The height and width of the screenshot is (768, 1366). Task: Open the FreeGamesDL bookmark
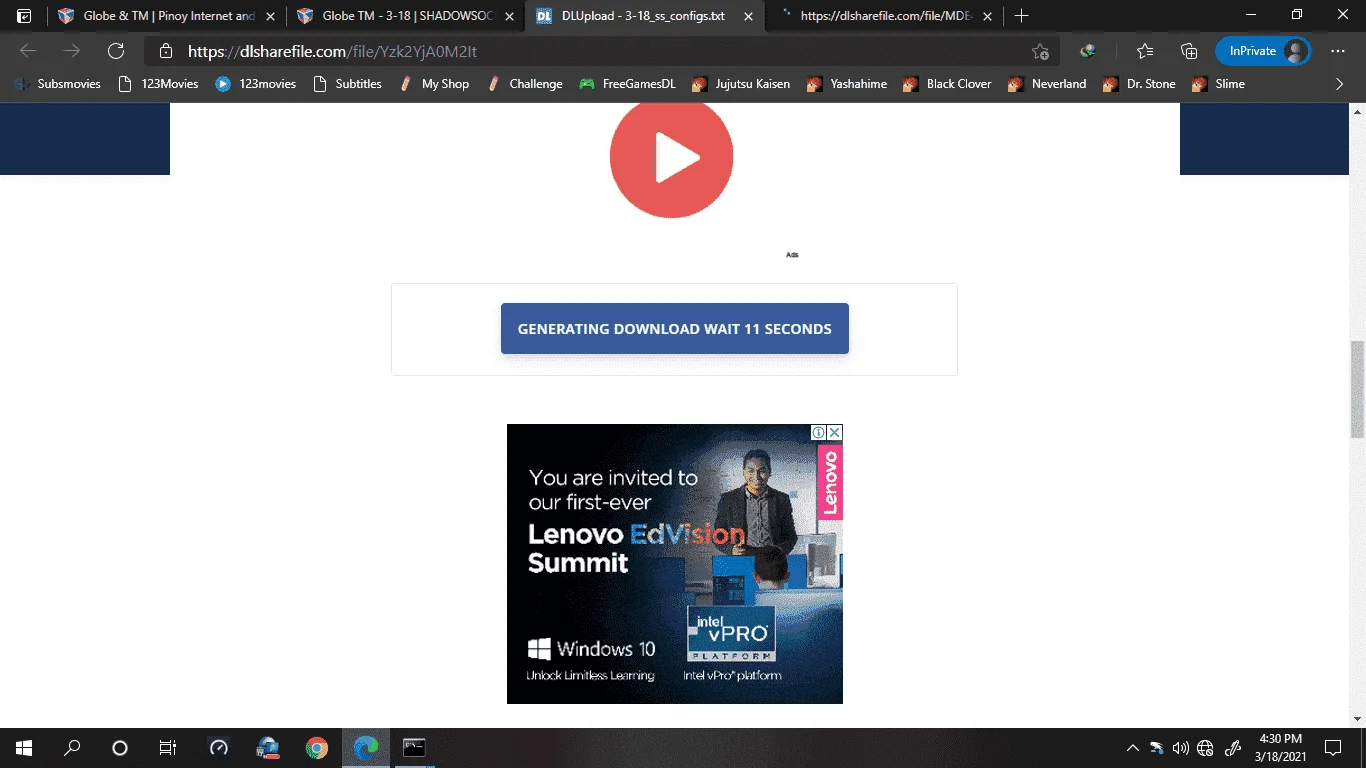point(628,84)
